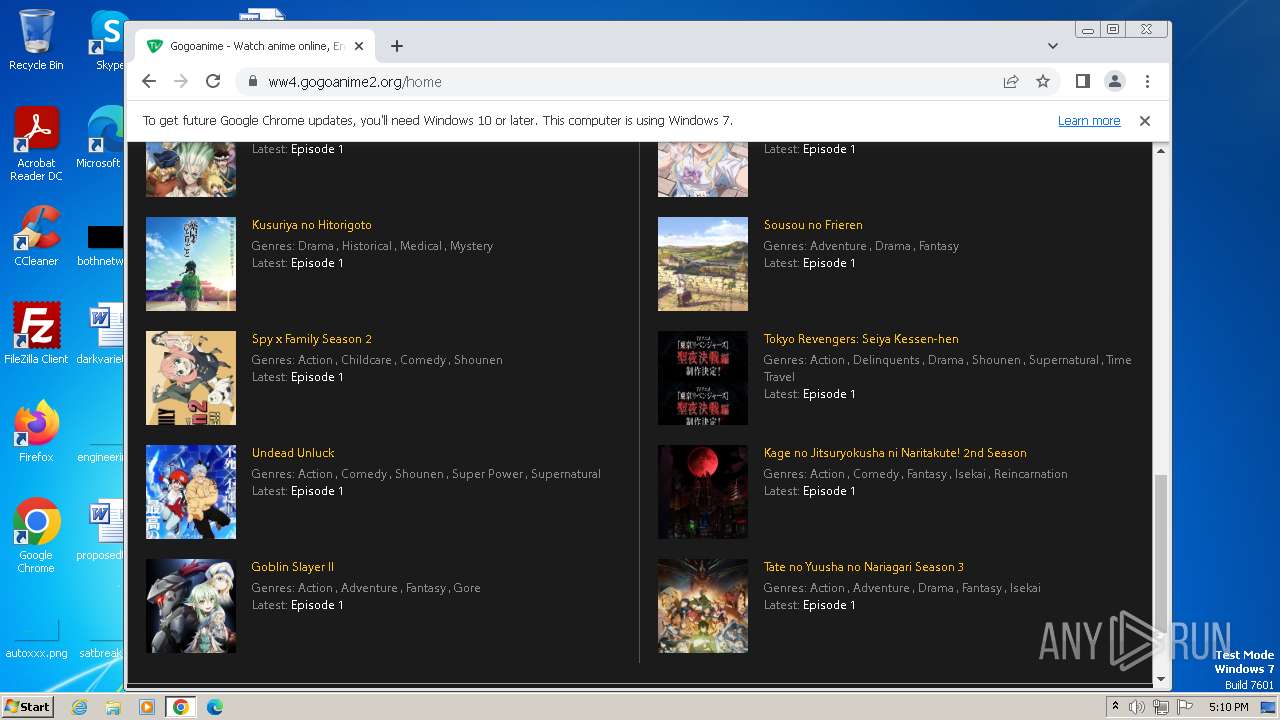1280x720 pixels.
Task: Click the browser forward arrow
Action: coord(181,82)
